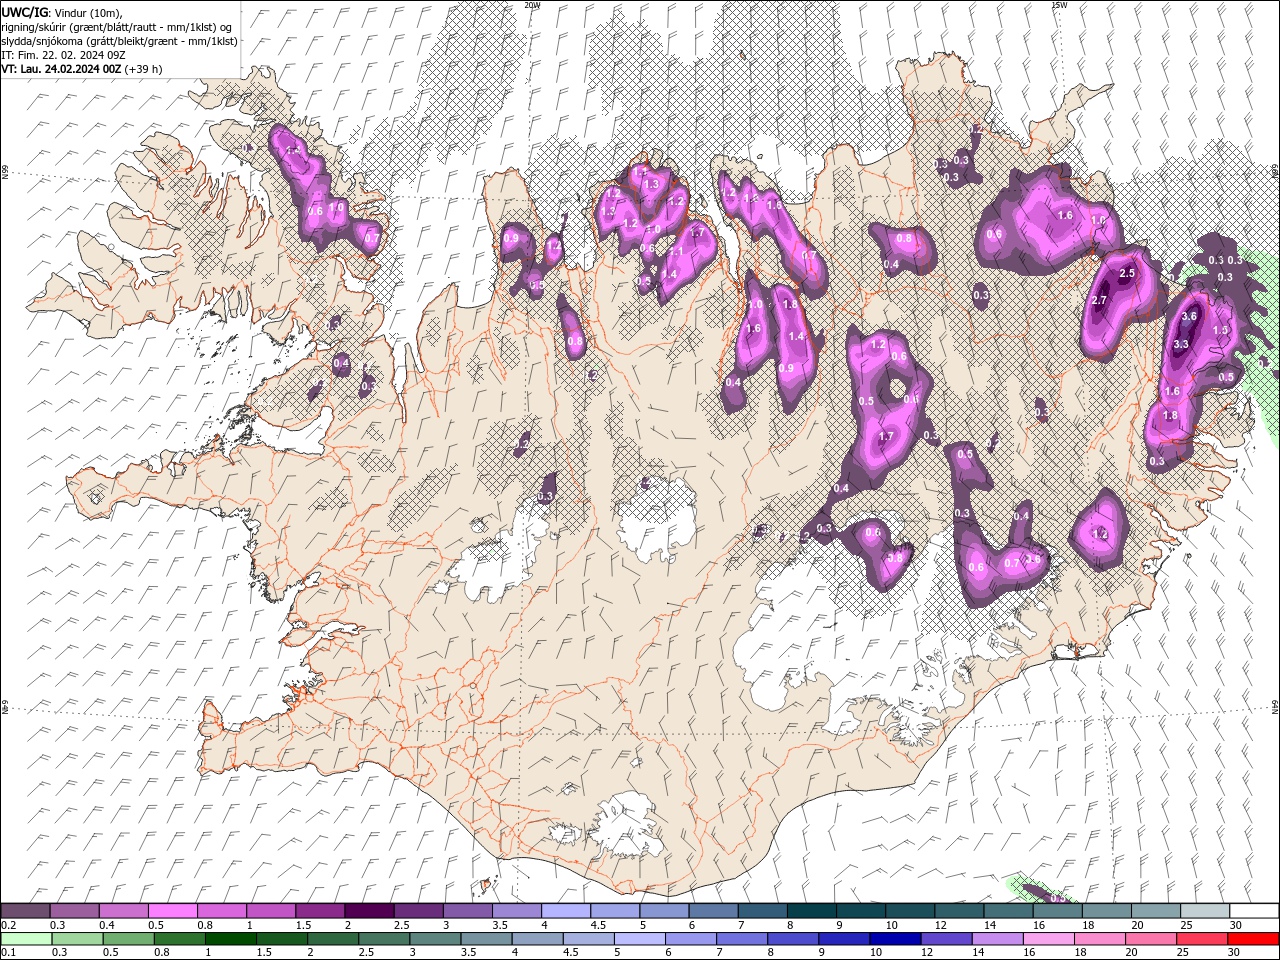Select the dark navy blue swatch at 10
This screenshot has width=1280, height=960.
(896, 939)
